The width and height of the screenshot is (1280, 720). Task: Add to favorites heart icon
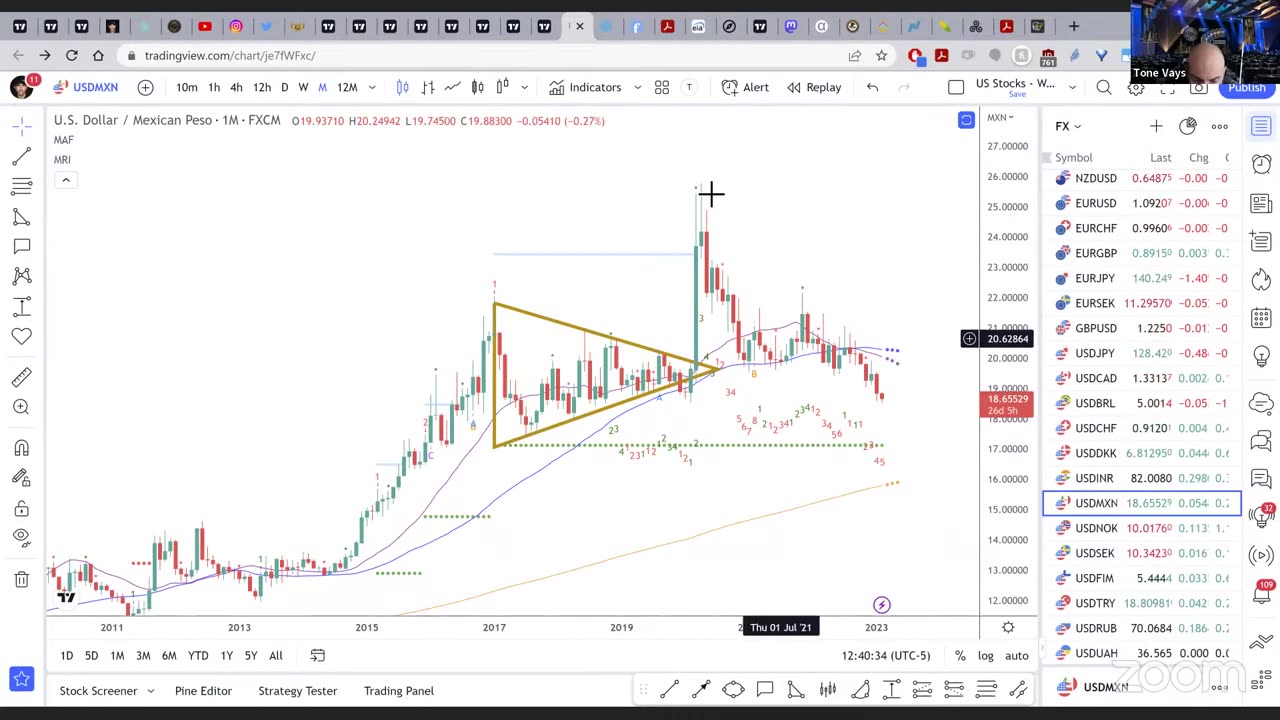[x=21, y=337]
